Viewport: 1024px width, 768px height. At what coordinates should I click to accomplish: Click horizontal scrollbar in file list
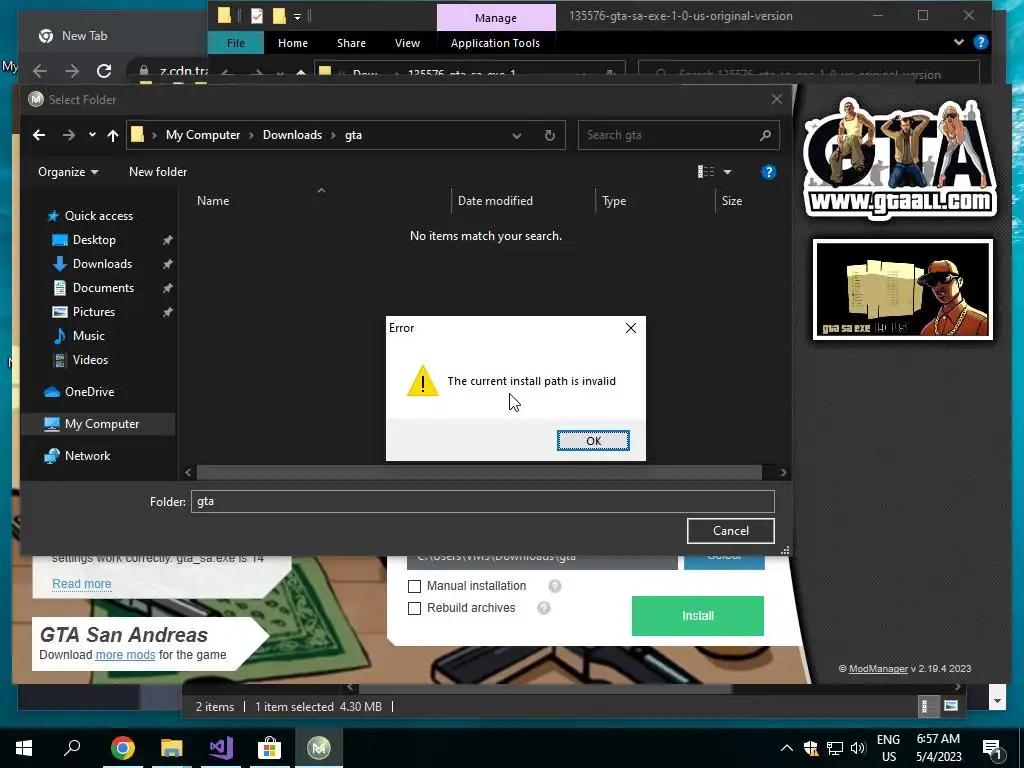tap(479, 472)
